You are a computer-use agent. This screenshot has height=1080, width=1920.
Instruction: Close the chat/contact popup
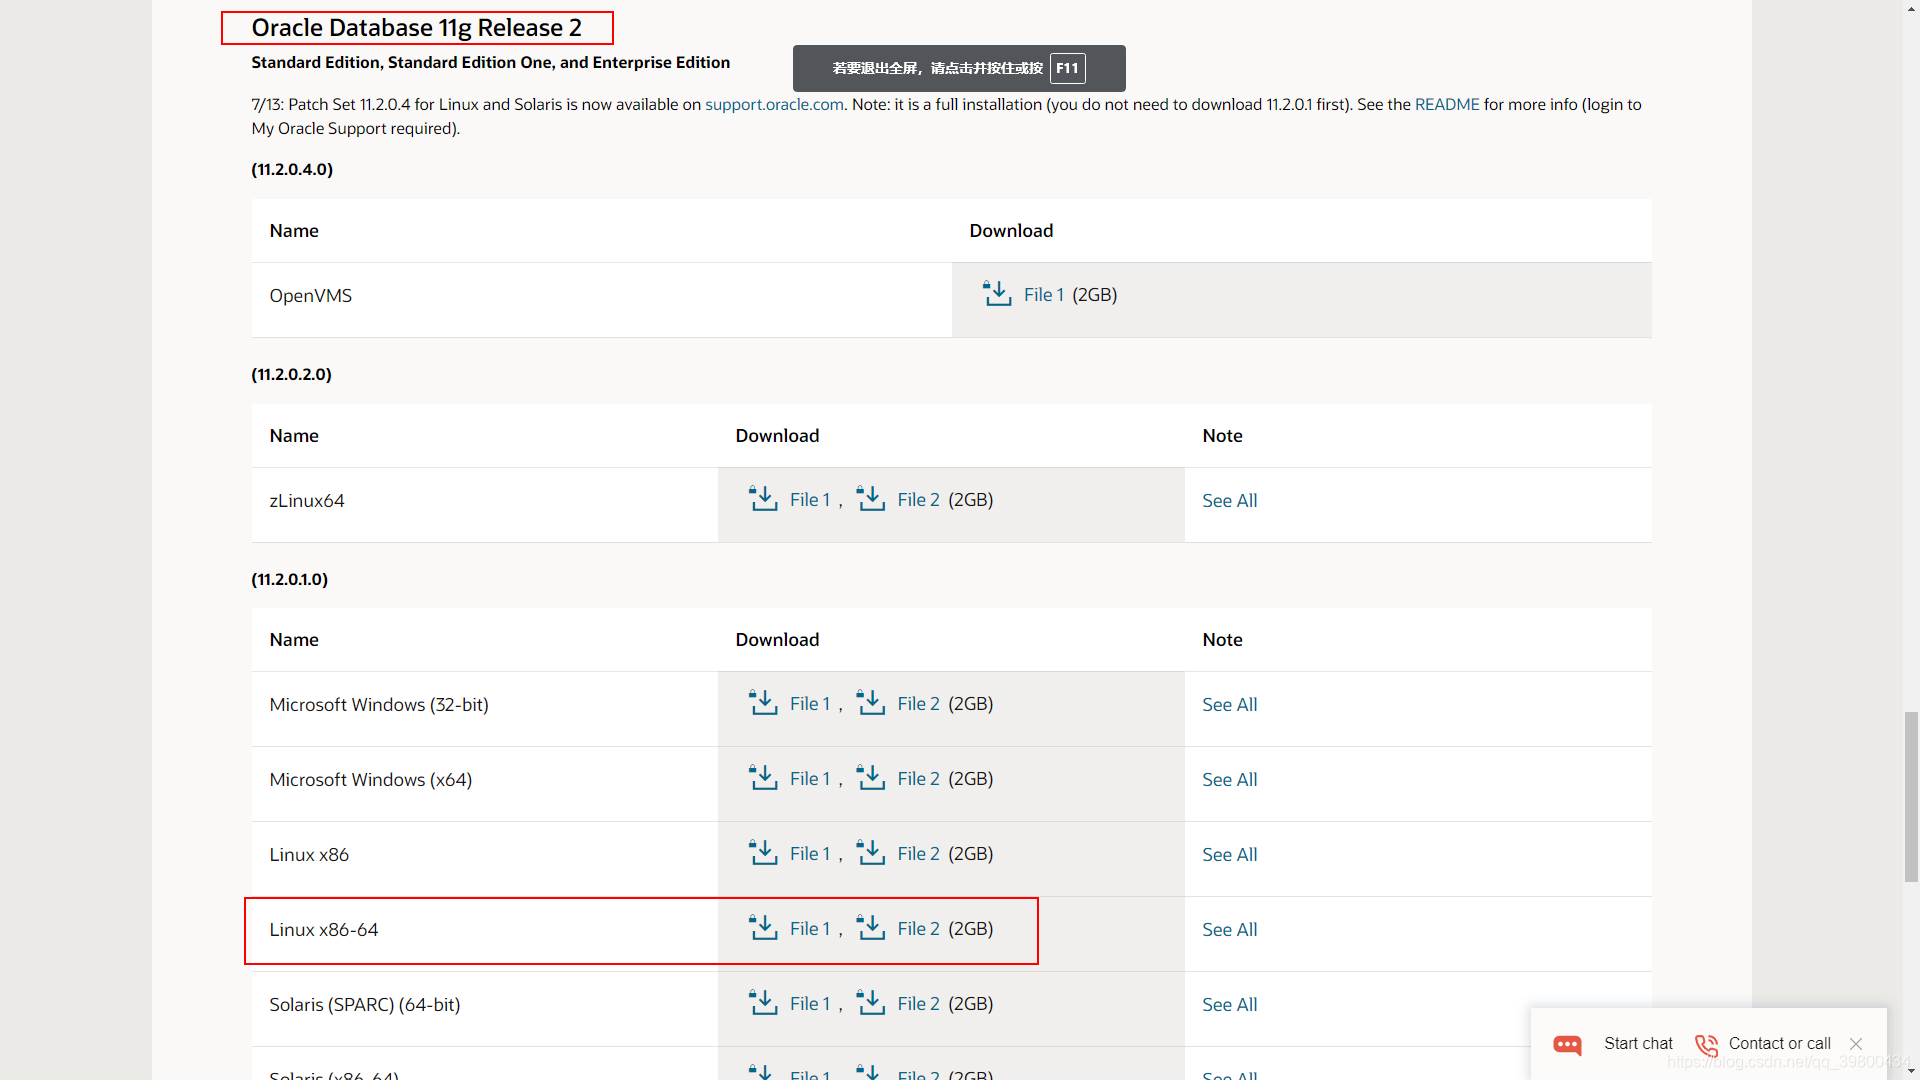[1856, 1044]
